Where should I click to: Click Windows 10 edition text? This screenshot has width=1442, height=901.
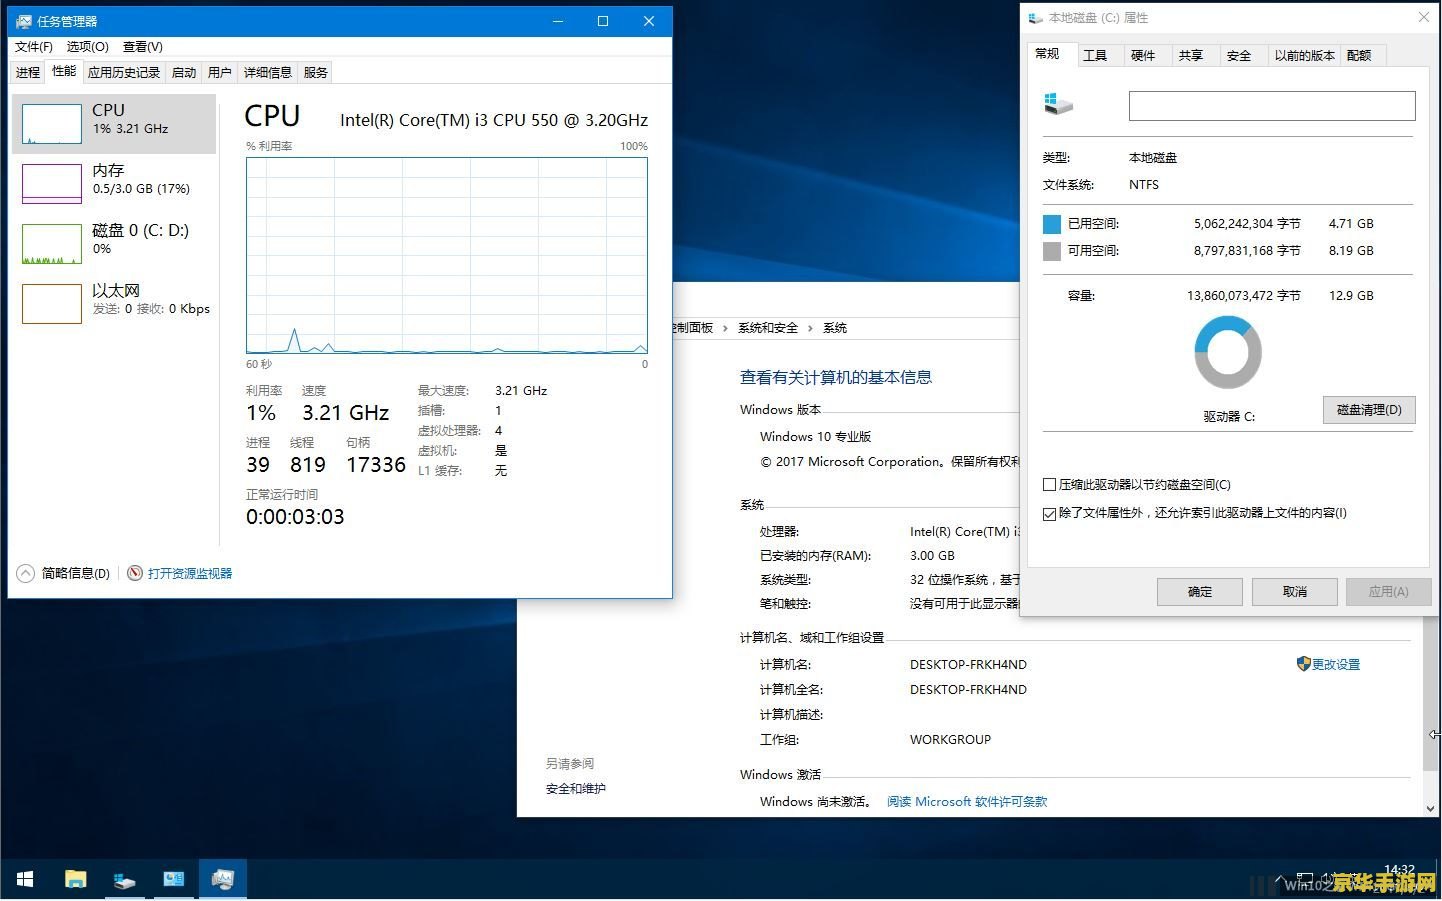815,437
